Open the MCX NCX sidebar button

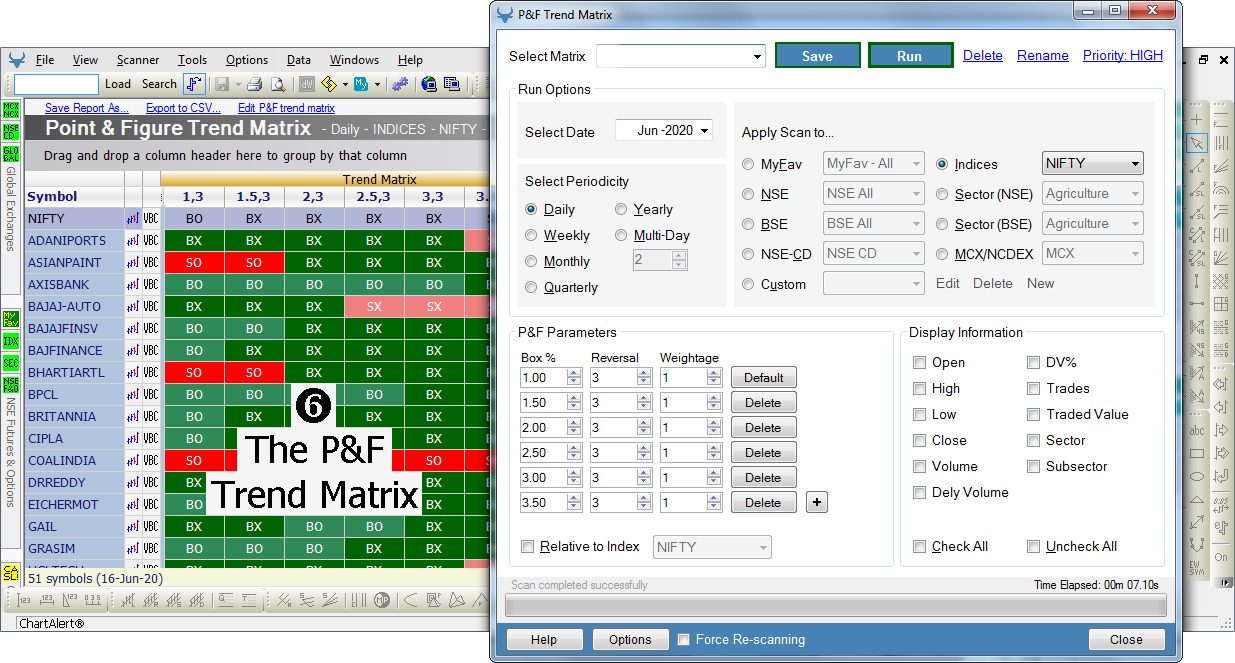click(11, 109)
